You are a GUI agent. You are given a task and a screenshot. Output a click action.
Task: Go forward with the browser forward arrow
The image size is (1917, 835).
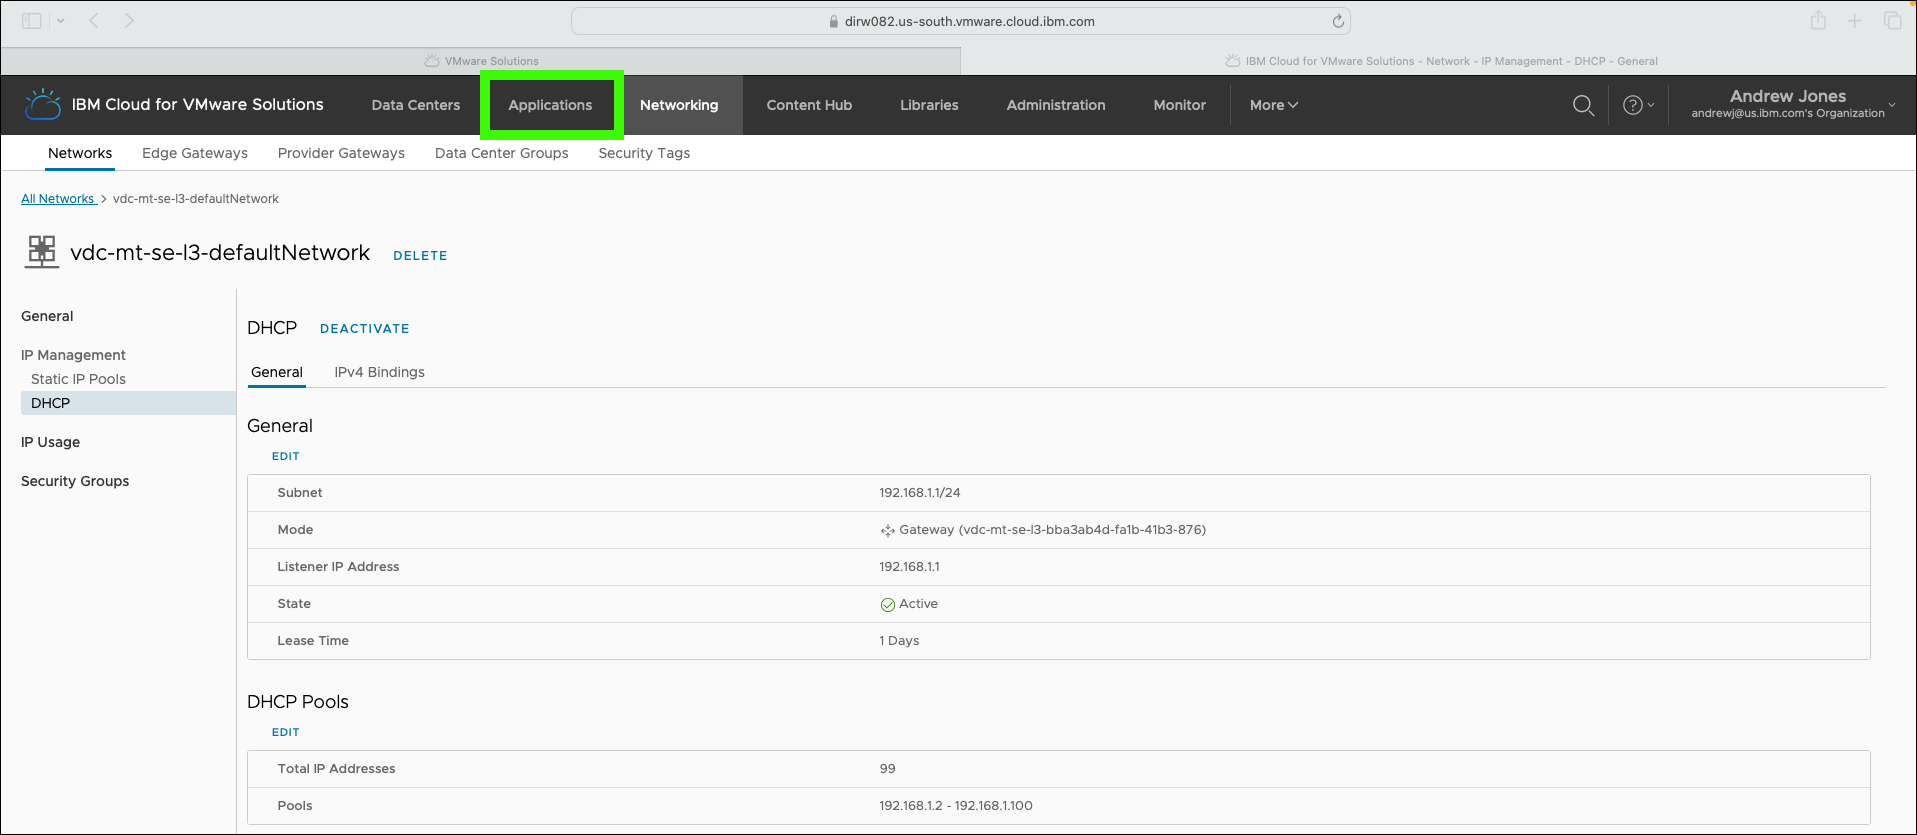pos(129,21)
